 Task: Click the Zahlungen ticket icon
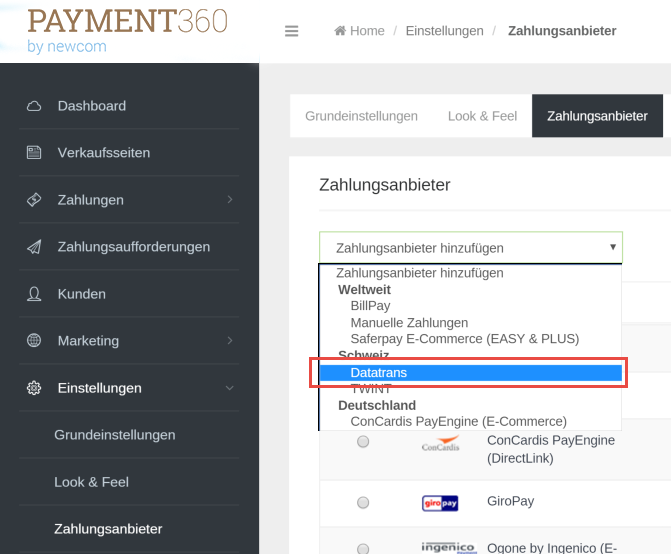(x=34, y=200)
